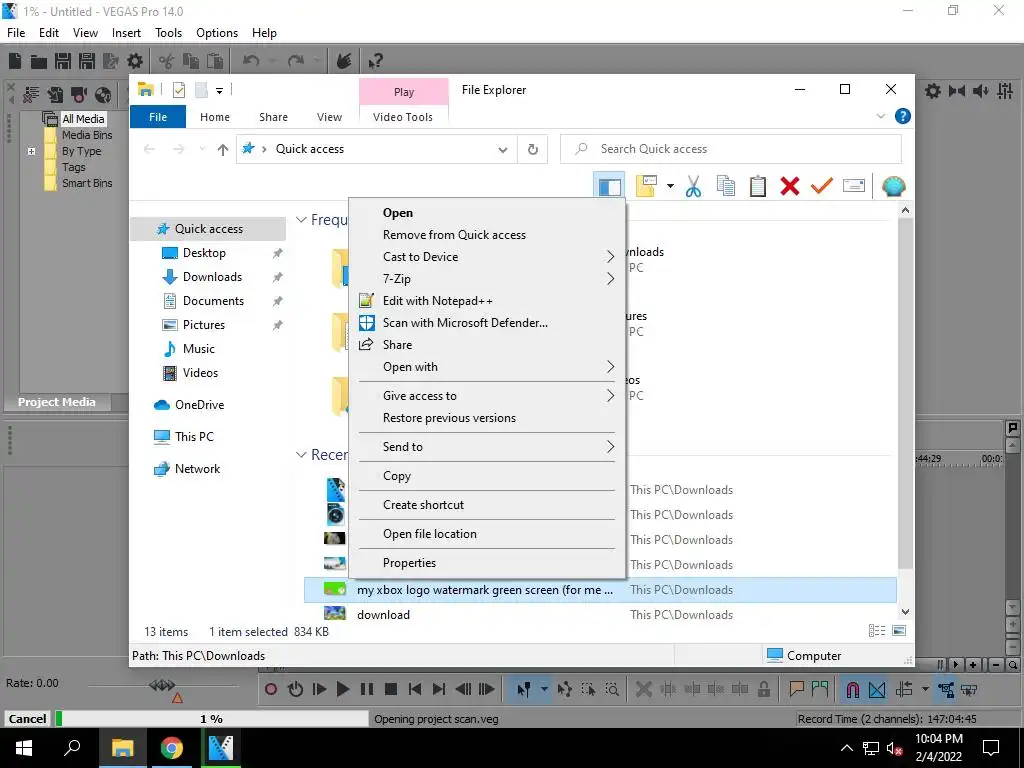Image resolution: width=1024 pixels, height=768 pixels.
Task: Collapse the Frequent folders section chevron
Action: point(301,220)
